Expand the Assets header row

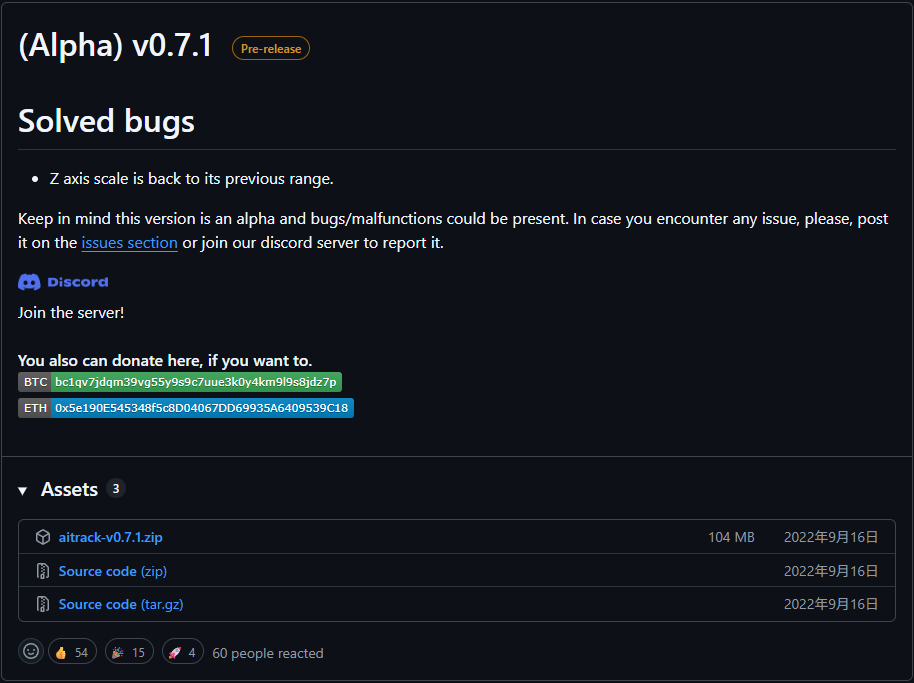point(68,489)
